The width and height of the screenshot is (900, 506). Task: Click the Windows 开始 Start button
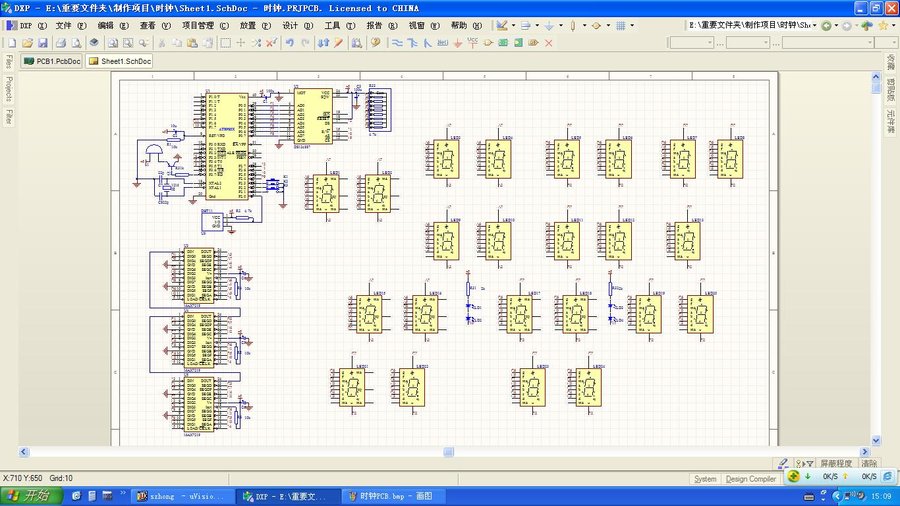tap(30, 496)
